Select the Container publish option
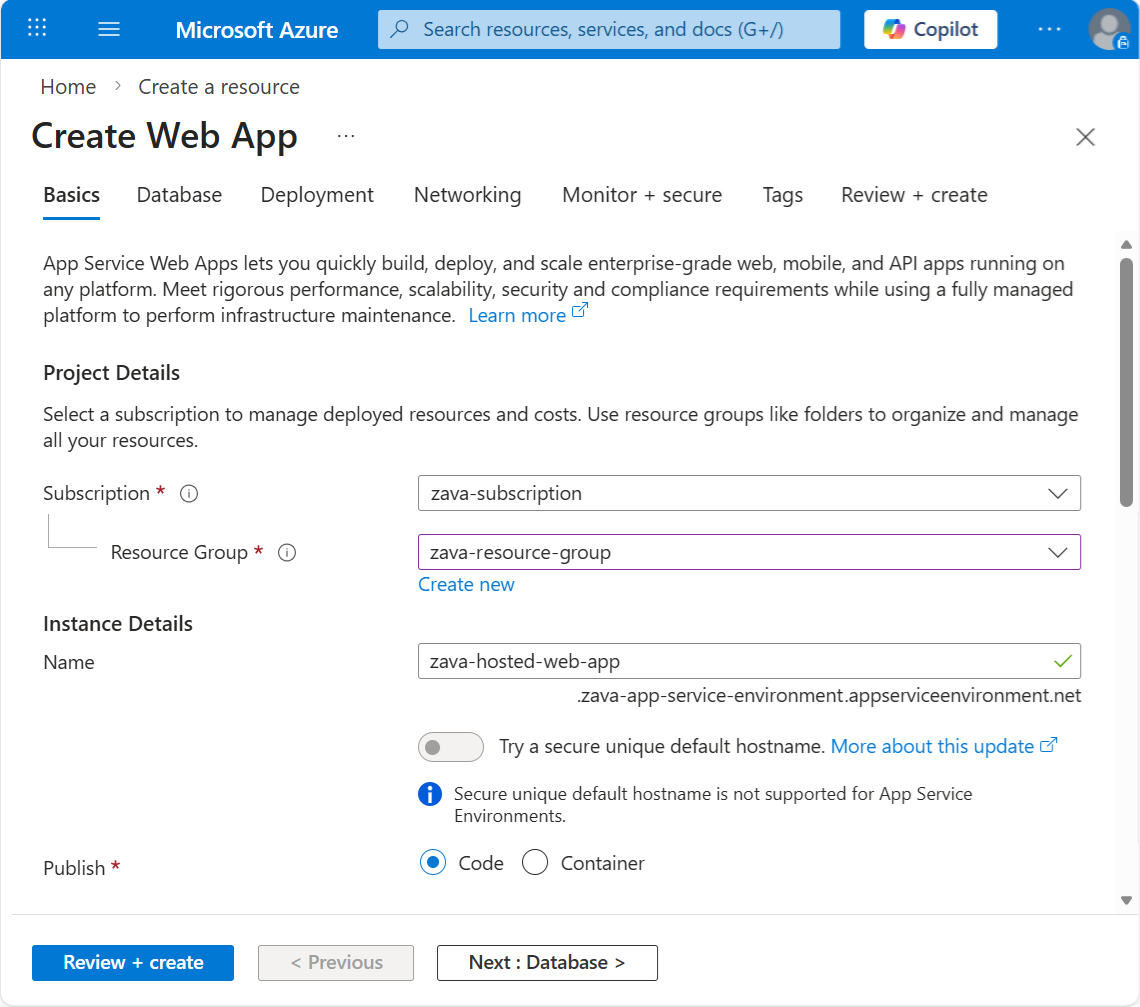The height and width of the screenshot is (1007, 1140). click(x=535, y=862)
